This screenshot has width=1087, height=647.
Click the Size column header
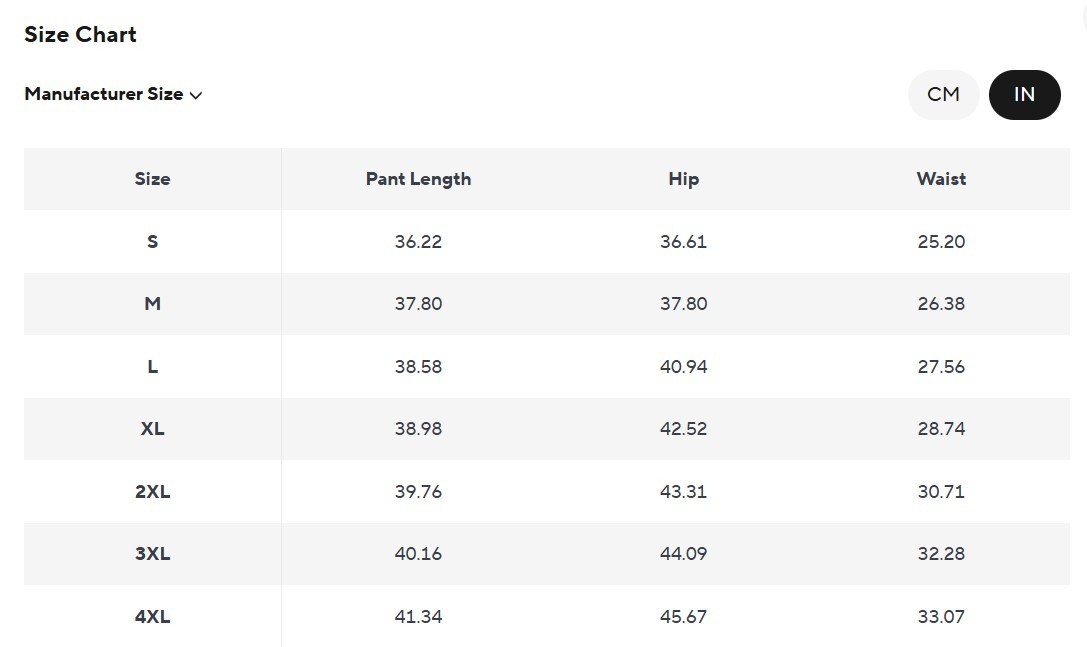click(152, 179)
